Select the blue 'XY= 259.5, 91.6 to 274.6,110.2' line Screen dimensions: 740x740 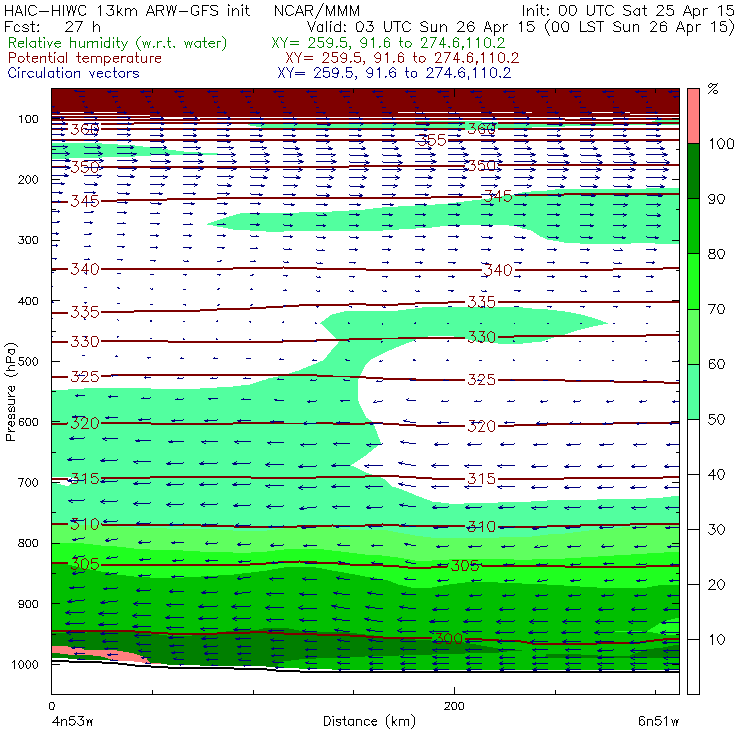click(x=394, y=73)
